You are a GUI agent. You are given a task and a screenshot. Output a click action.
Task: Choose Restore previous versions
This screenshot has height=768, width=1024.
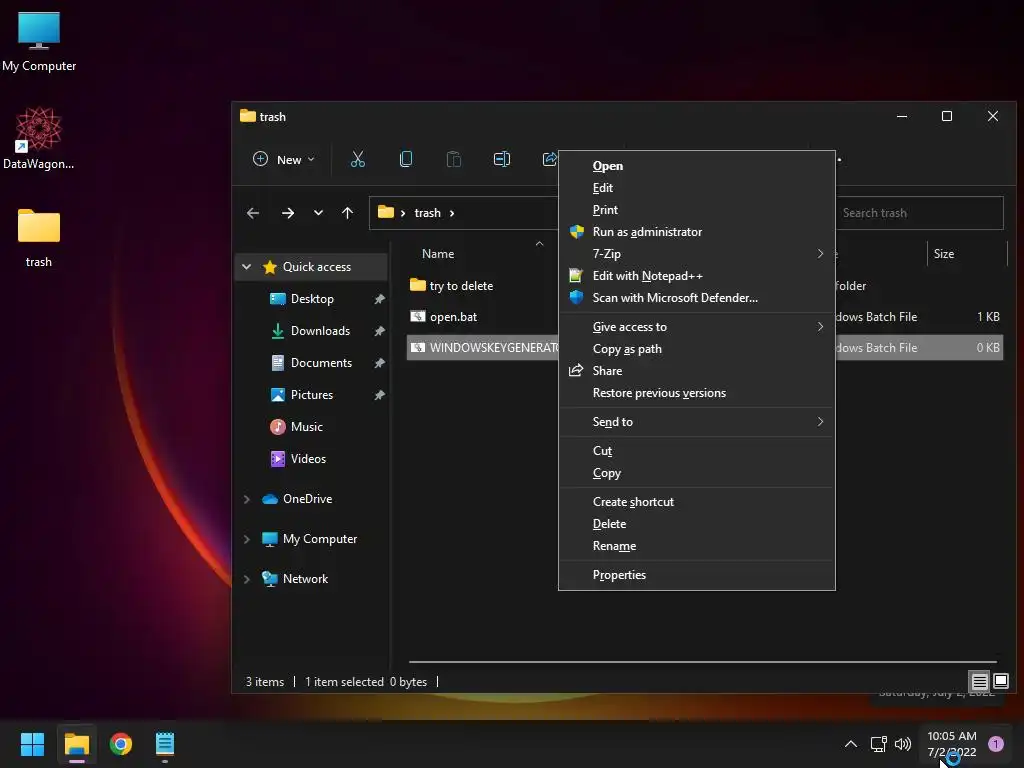coord(697,392)
